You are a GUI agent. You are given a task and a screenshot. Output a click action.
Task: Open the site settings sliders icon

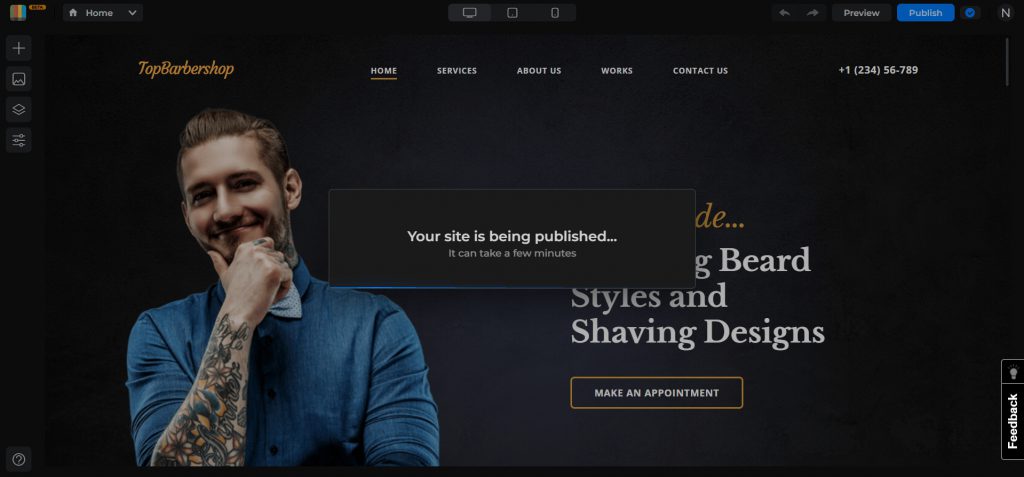tap(19, 140)
